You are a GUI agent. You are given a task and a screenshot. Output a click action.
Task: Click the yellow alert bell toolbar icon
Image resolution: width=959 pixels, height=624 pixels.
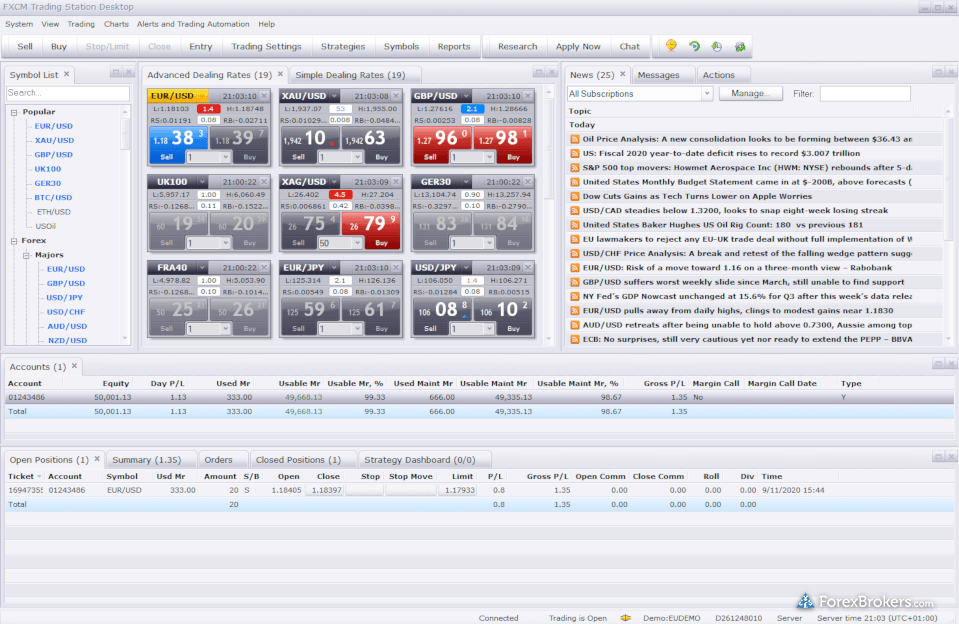coord(671,46)
